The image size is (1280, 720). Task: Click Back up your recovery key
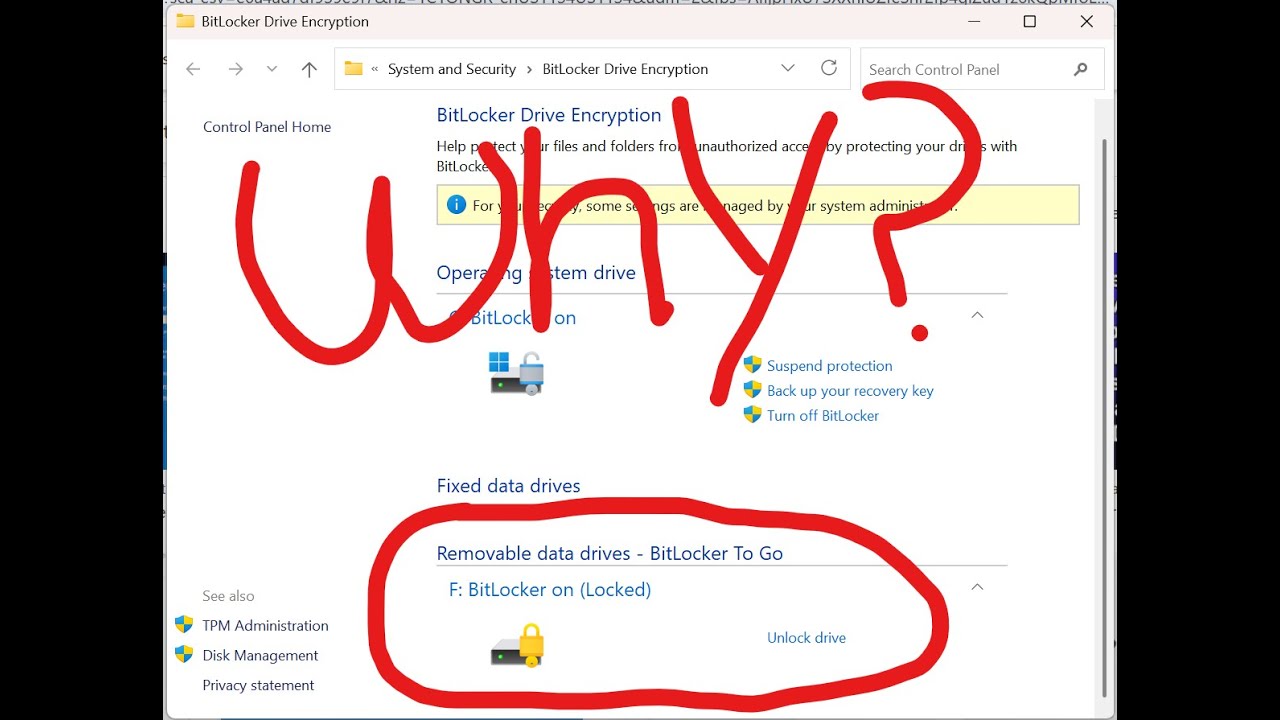click(850, 391)
